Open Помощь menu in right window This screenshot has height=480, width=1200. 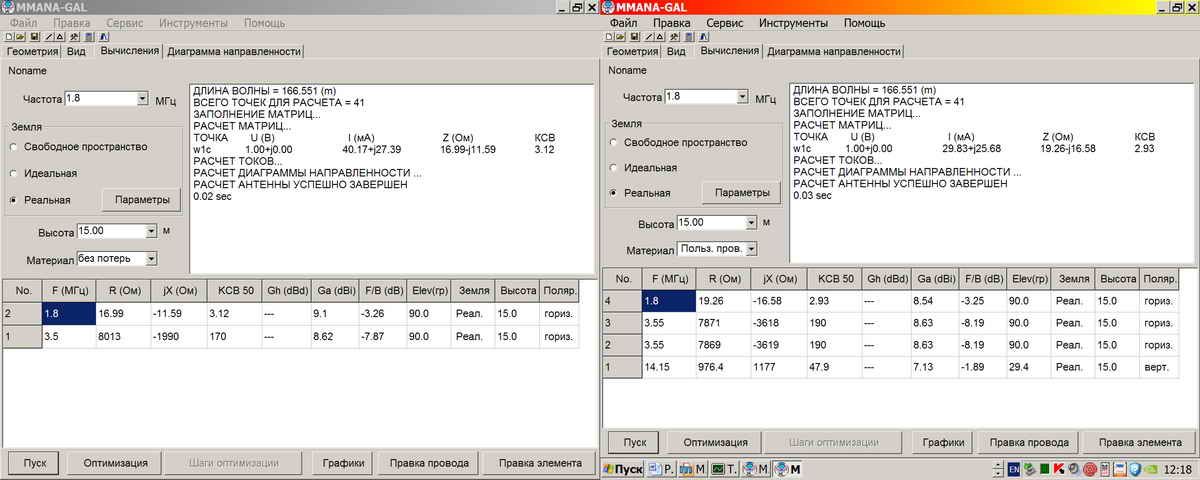864,22
